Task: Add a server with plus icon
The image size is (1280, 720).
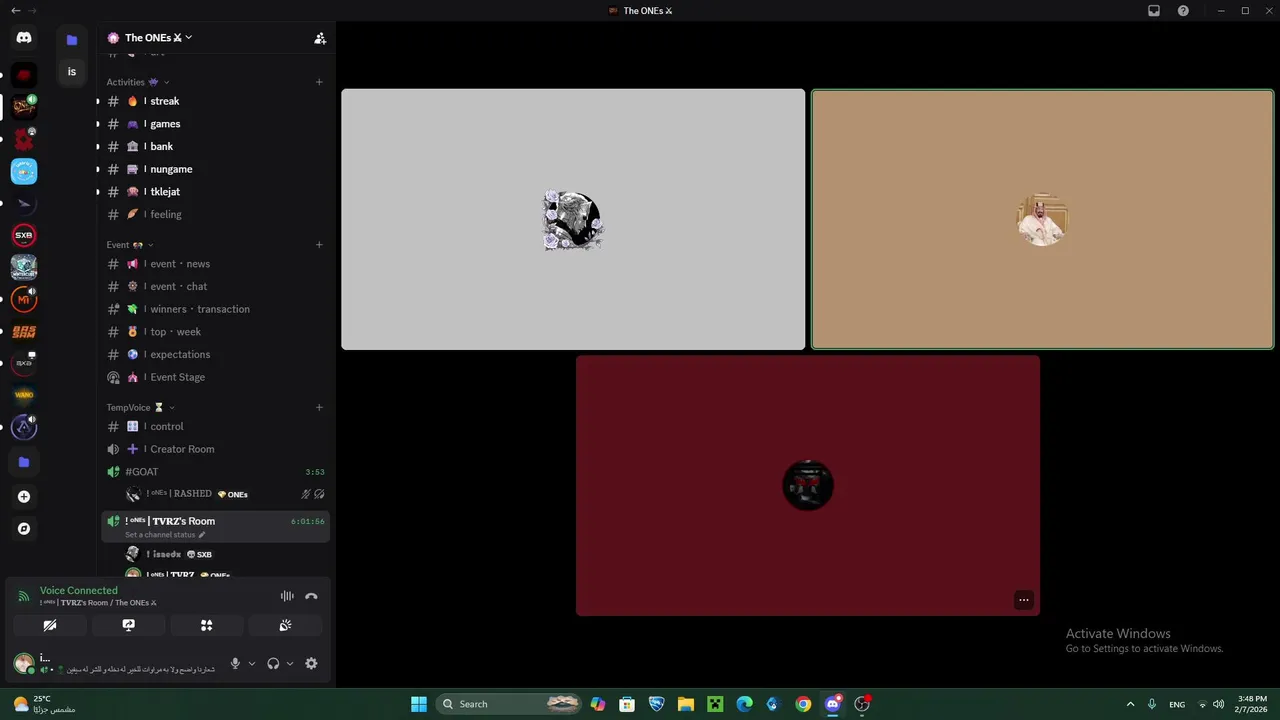Action: [24, 497]
